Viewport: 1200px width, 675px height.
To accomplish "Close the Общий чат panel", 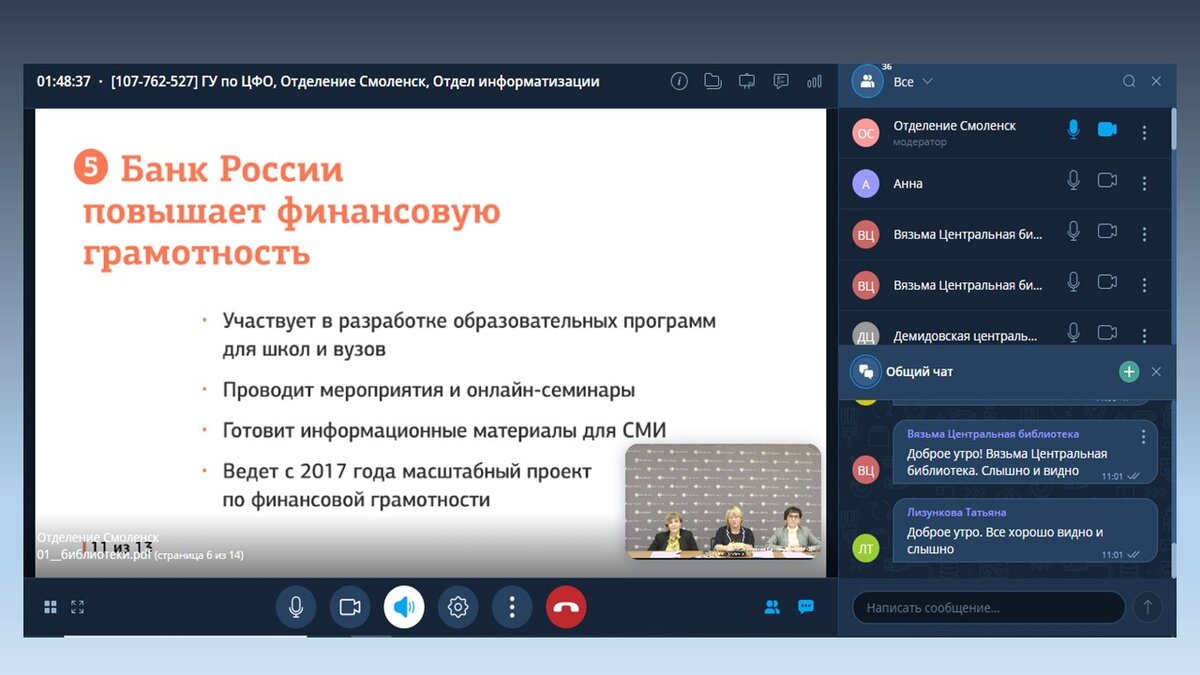I will 1156,372.
